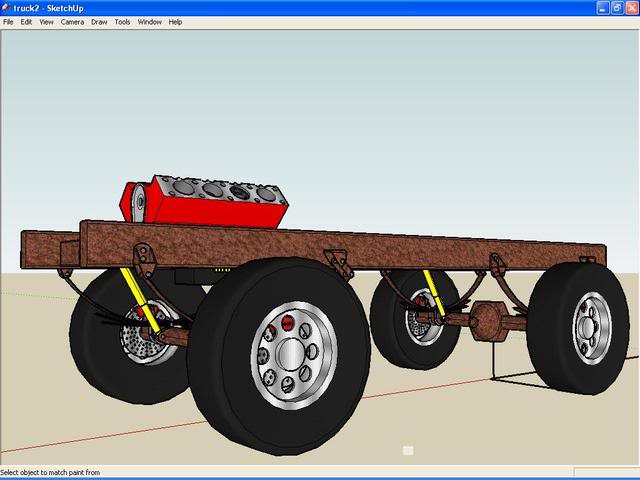Open the Help menu

pos(175,22)
